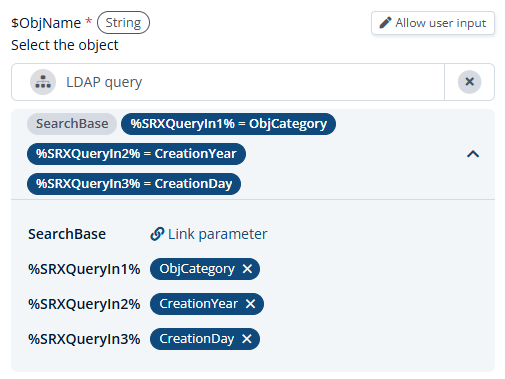Click the chain link icon next to SearchBase
Viewport: 505px width, 379px height.
(x=157, y=234)
